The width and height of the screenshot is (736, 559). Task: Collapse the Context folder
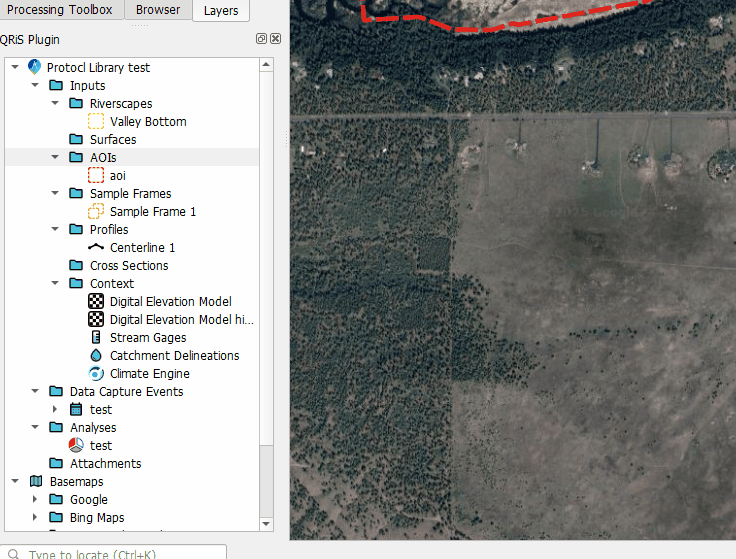click(x=55, y=283)
